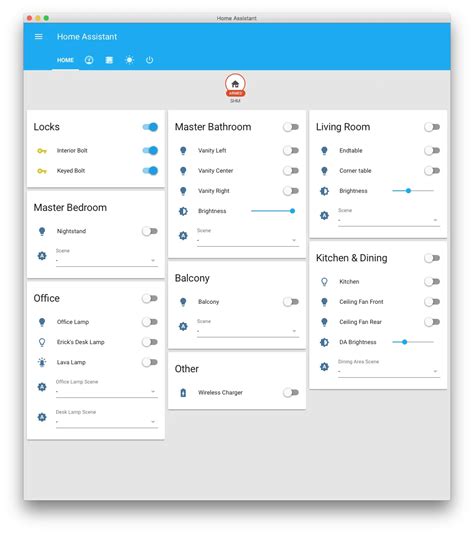Turn on the Balcony light switch
This screenshot has width=474, height=534.
coord(291,302)
